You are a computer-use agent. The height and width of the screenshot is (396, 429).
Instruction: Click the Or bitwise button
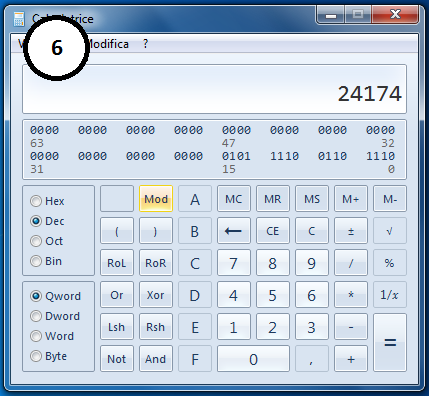tap(117, 295)
